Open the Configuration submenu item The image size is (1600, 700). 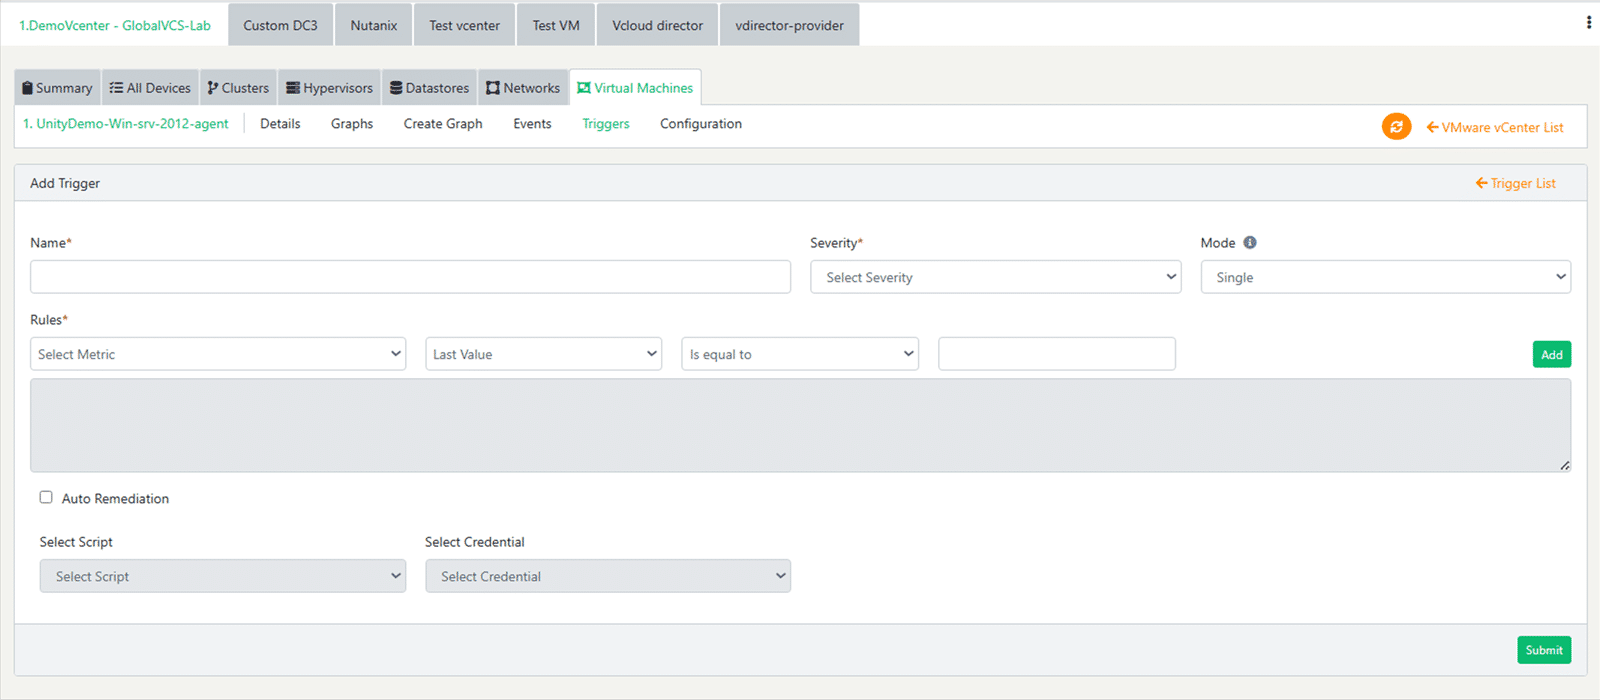(700, 124)
